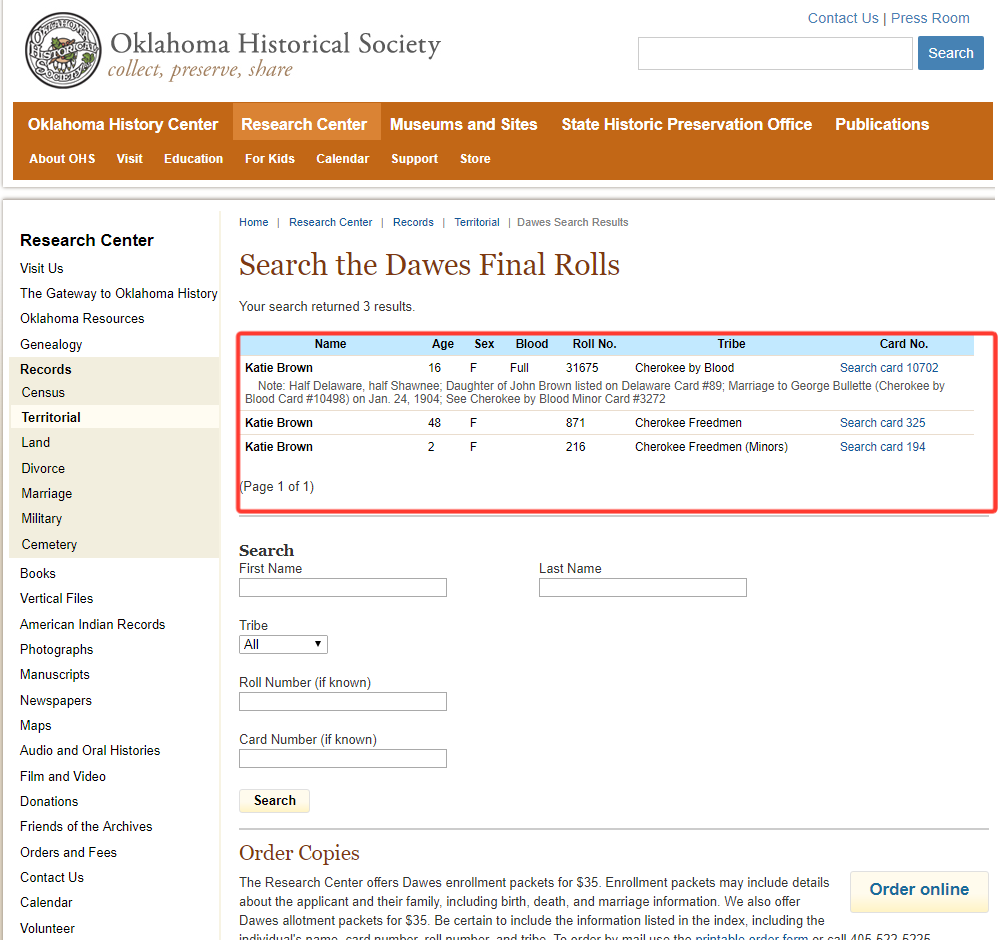
Task: Open the Museums and Sites menu
Action: (x=463, y=124)
